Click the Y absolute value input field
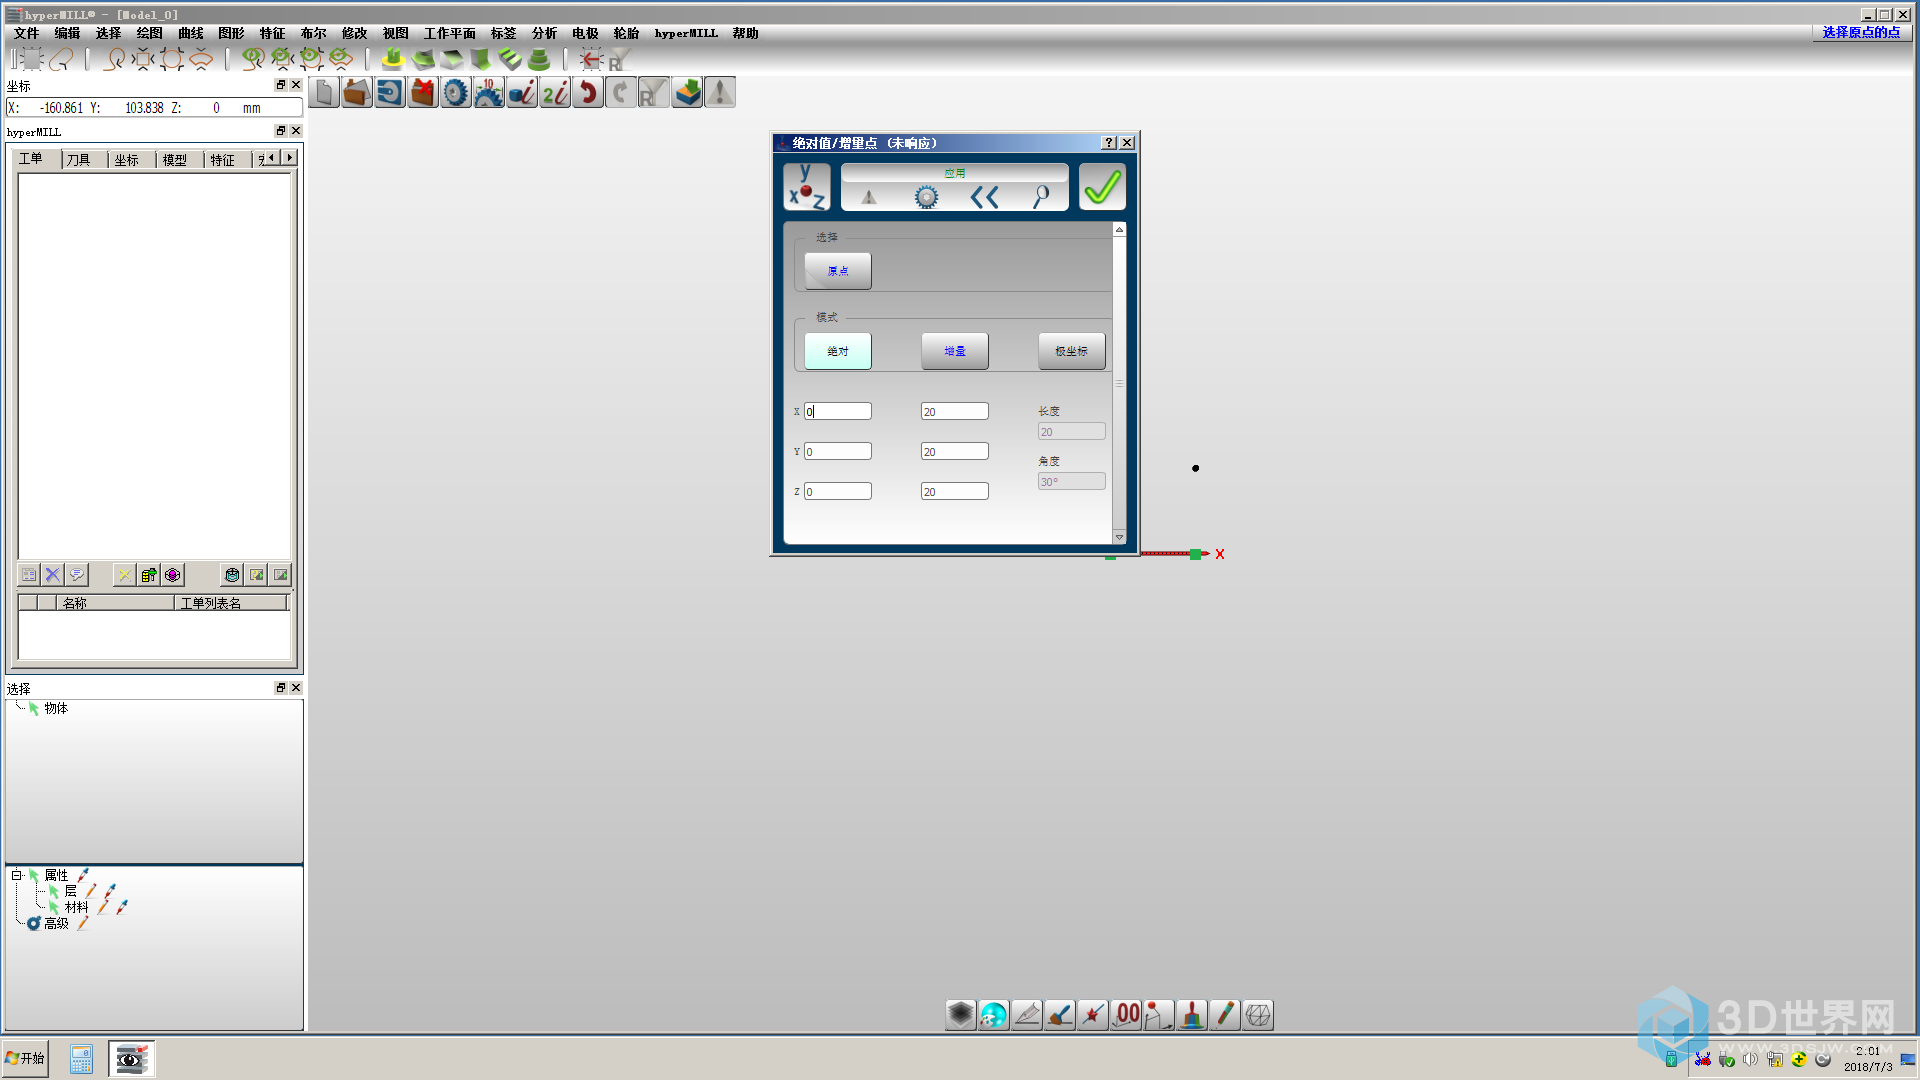 click(838, 451)
